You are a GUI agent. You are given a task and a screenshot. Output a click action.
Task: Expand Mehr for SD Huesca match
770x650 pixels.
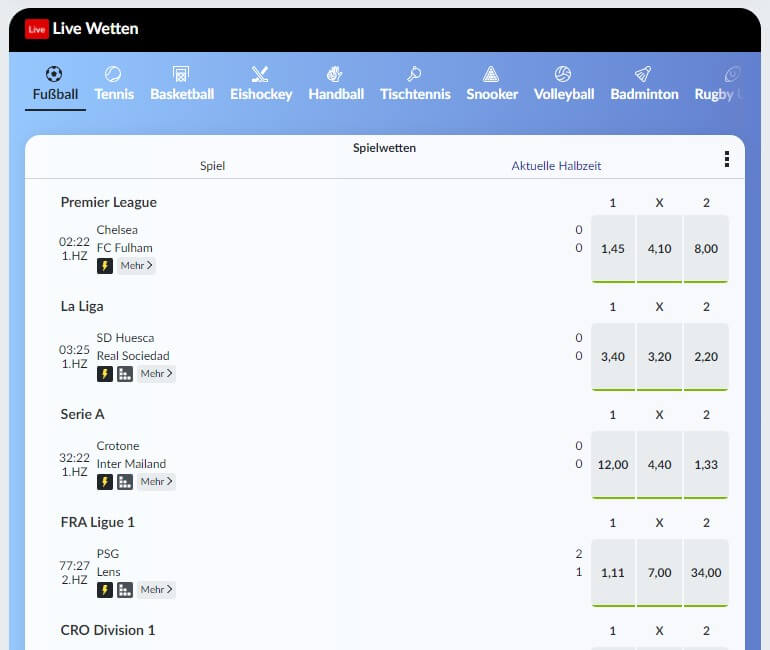coord(156,374)
